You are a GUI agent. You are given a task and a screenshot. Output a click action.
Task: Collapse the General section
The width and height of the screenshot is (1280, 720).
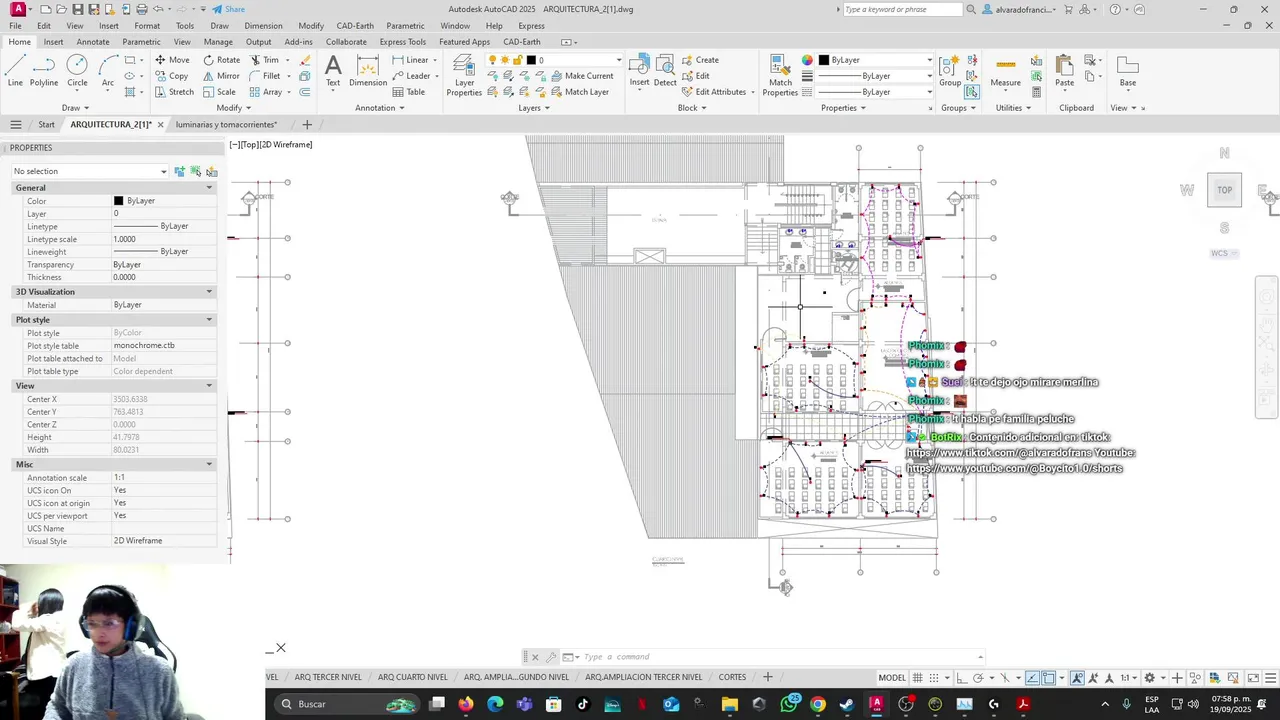pos(209,188)
